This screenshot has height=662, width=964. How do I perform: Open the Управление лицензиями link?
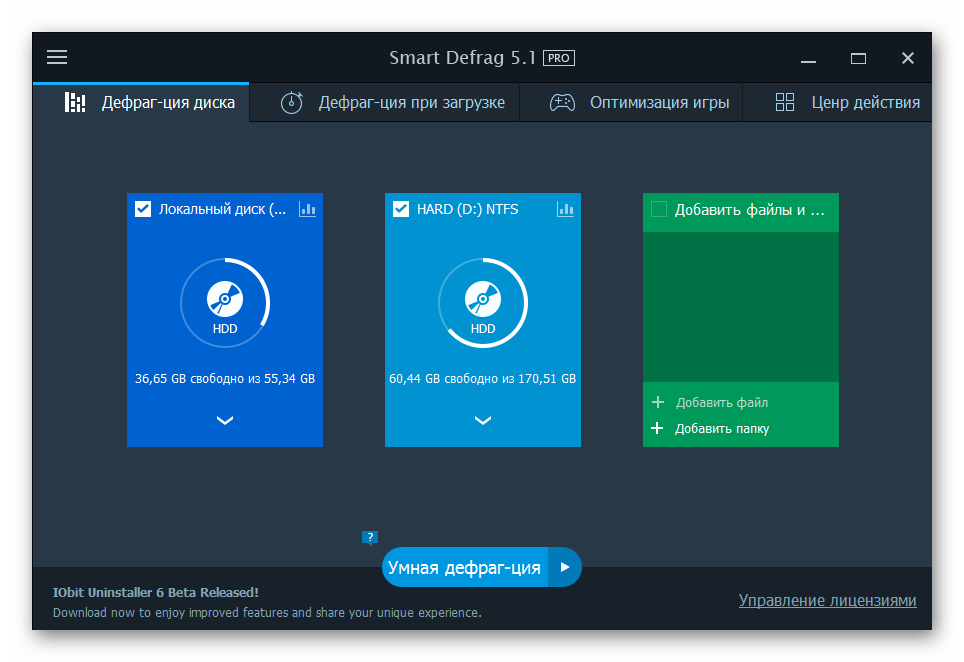coord(827,600)
